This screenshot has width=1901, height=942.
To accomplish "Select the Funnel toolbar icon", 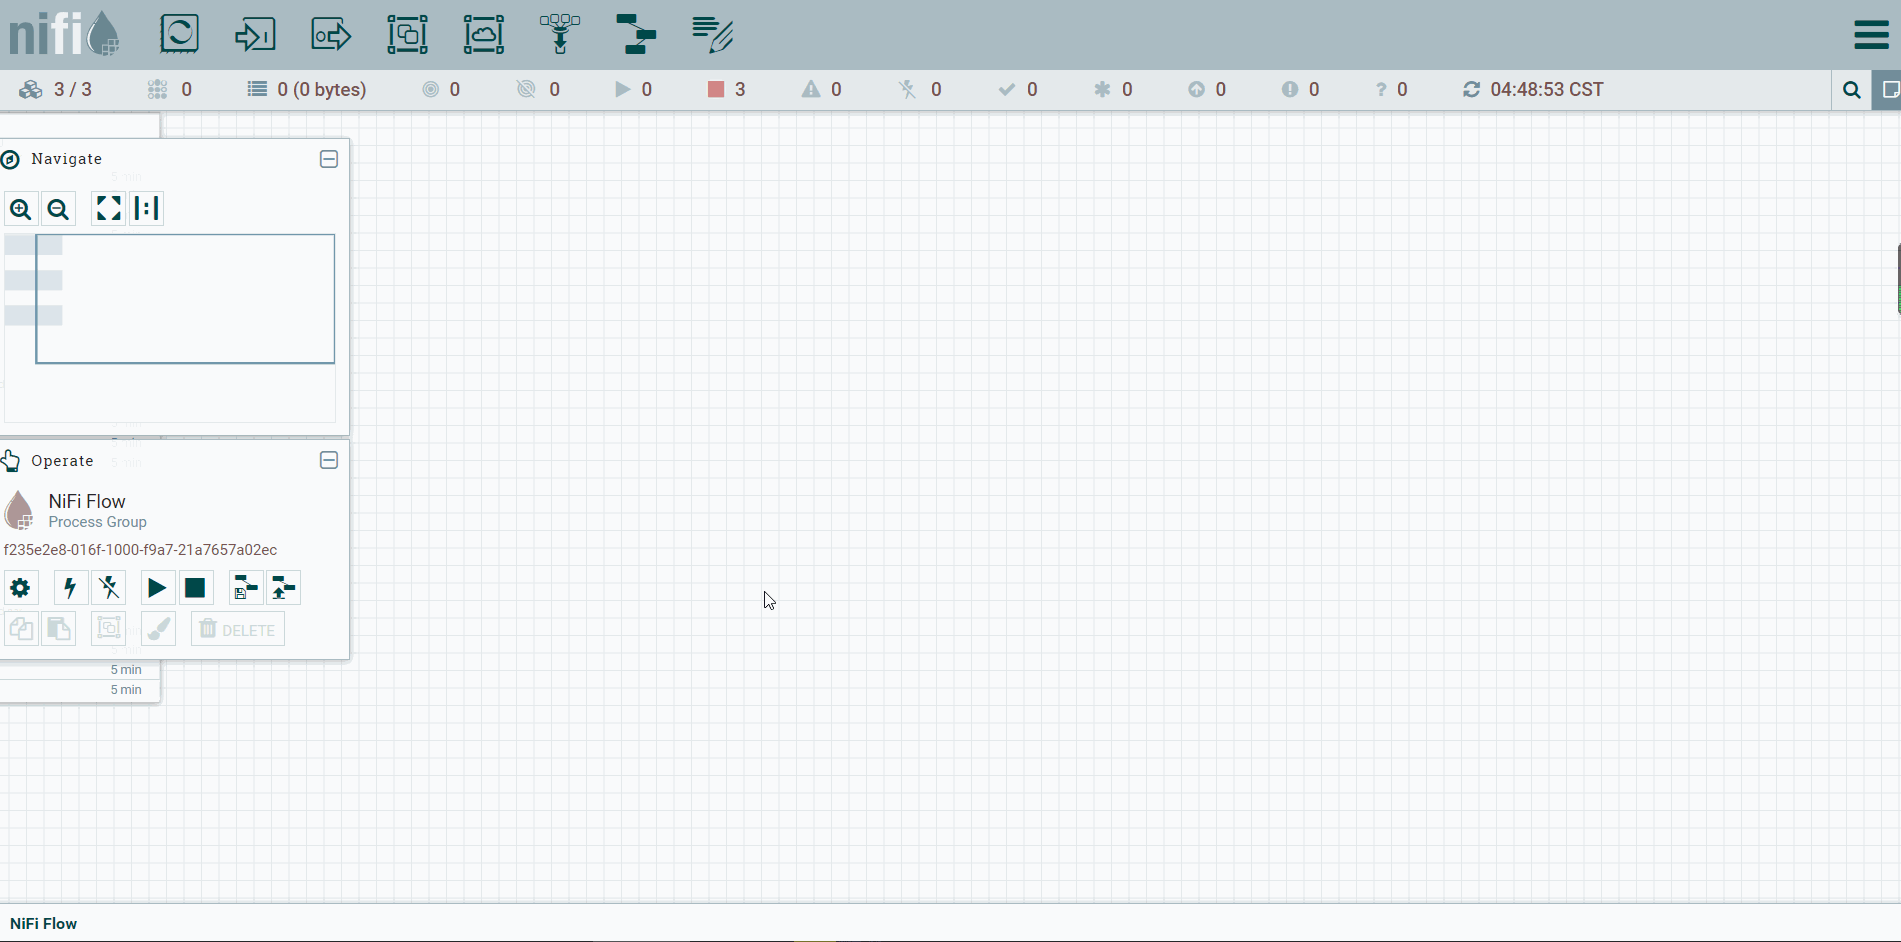I will pos(559,34).
